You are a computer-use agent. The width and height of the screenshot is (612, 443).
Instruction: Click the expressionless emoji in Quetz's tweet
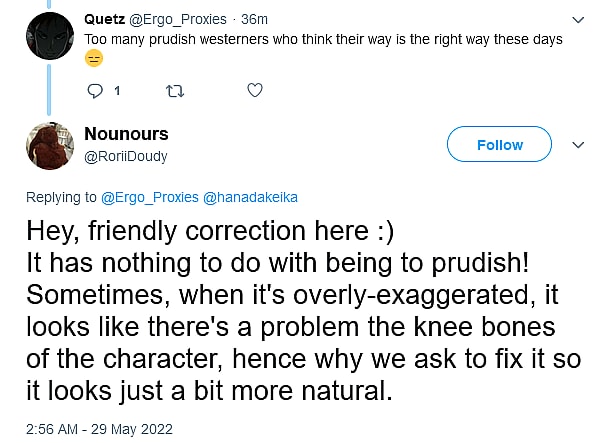93,58
